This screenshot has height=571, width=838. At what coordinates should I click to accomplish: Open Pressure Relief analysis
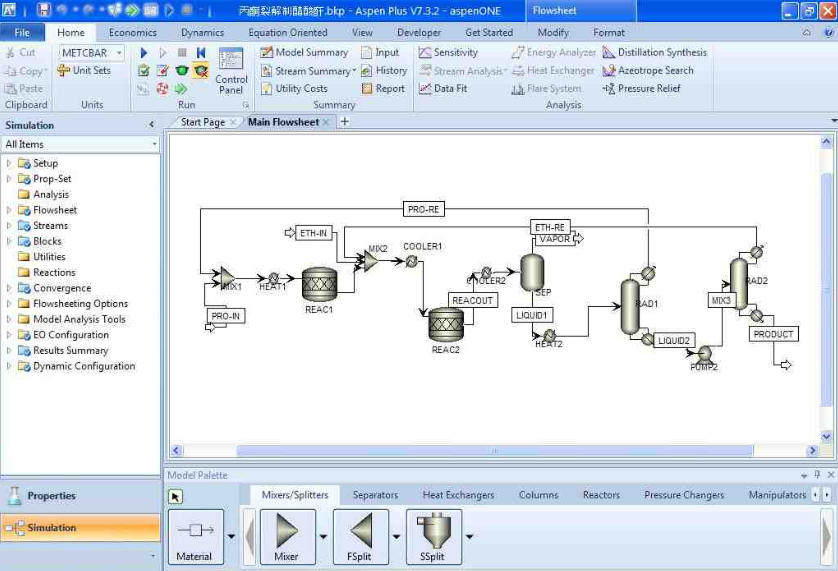[641, 89]
